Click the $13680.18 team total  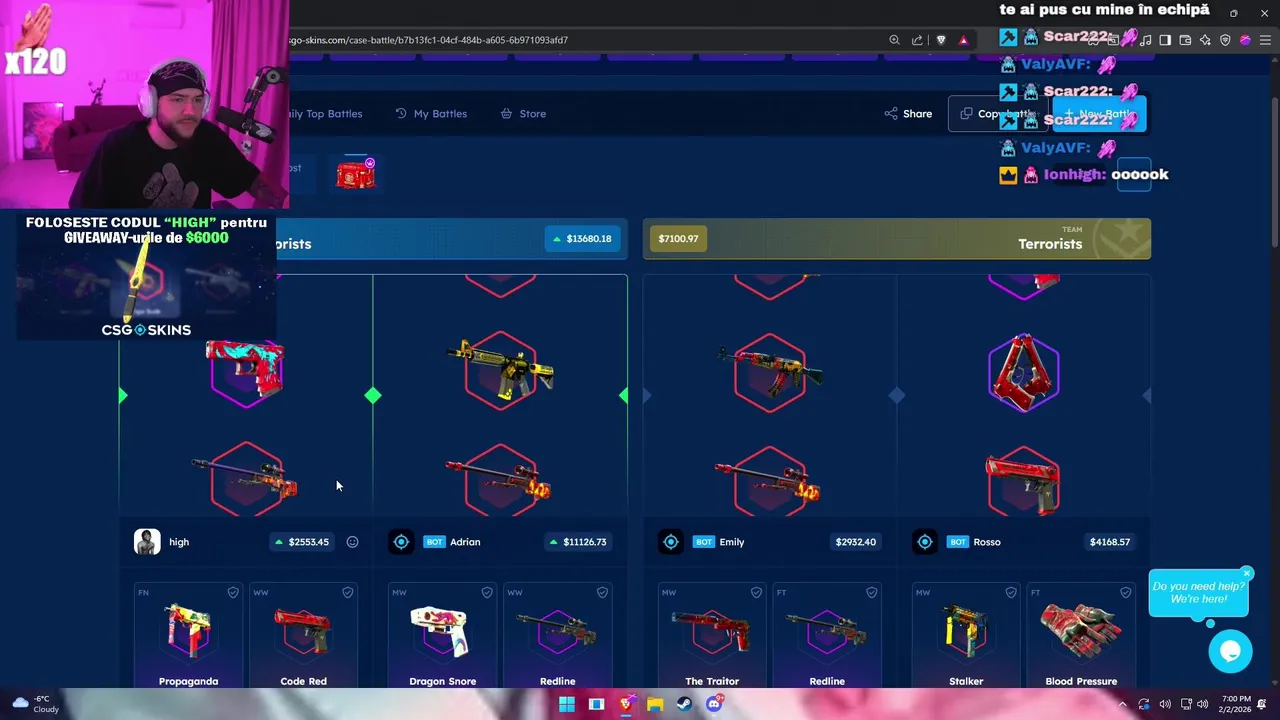[582, 239]
